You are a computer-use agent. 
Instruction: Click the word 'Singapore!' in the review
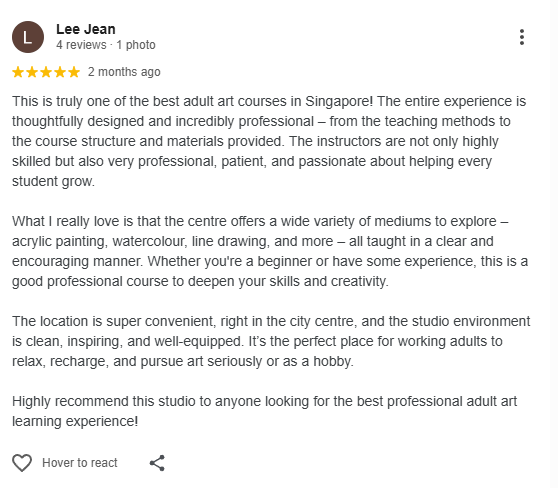coord(339,101)
